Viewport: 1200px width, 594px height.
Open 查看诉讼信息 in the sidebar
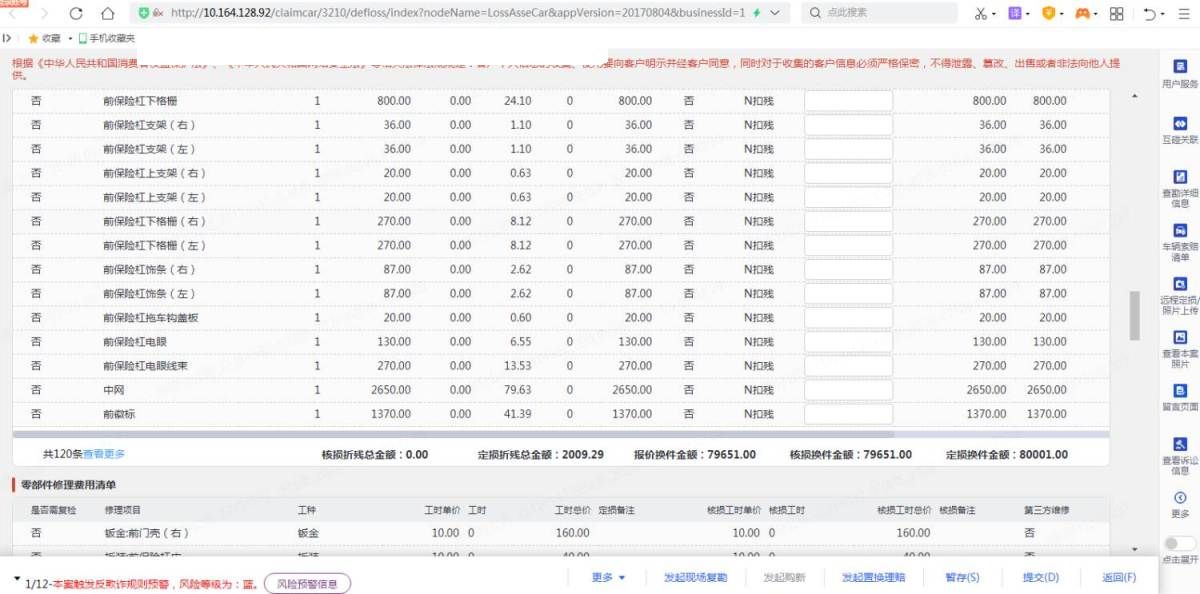click(x=1180, y=444)
